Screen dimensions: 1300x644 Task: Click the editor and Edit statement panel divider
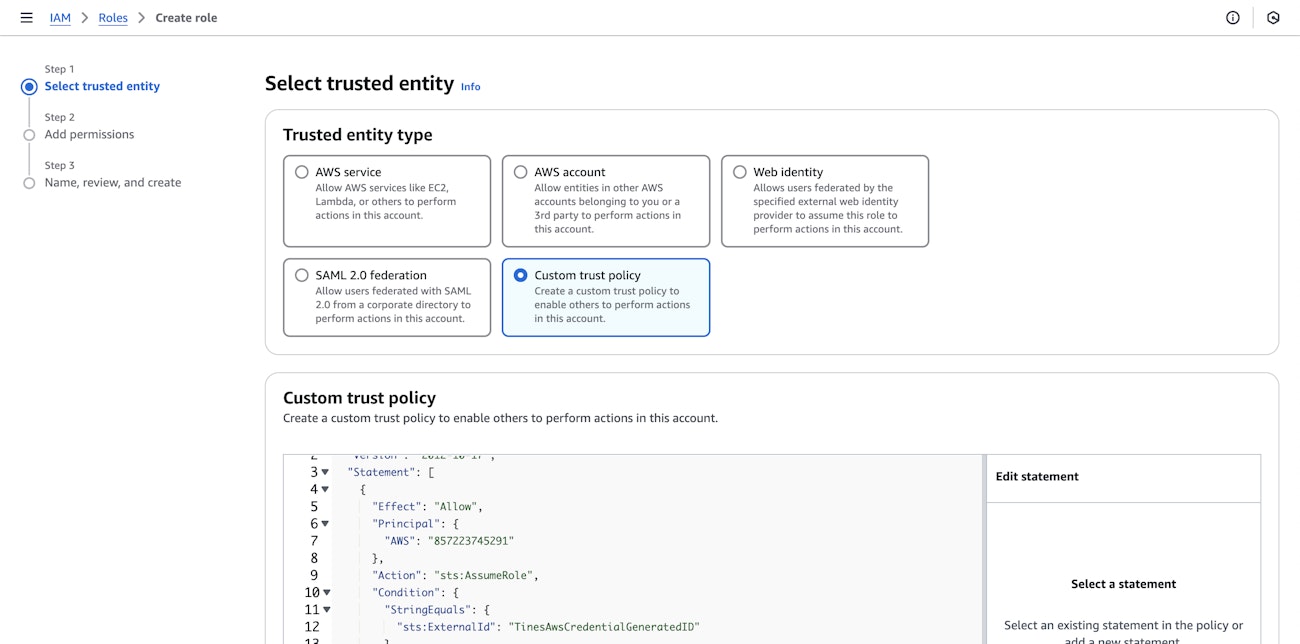click(984, 550)
